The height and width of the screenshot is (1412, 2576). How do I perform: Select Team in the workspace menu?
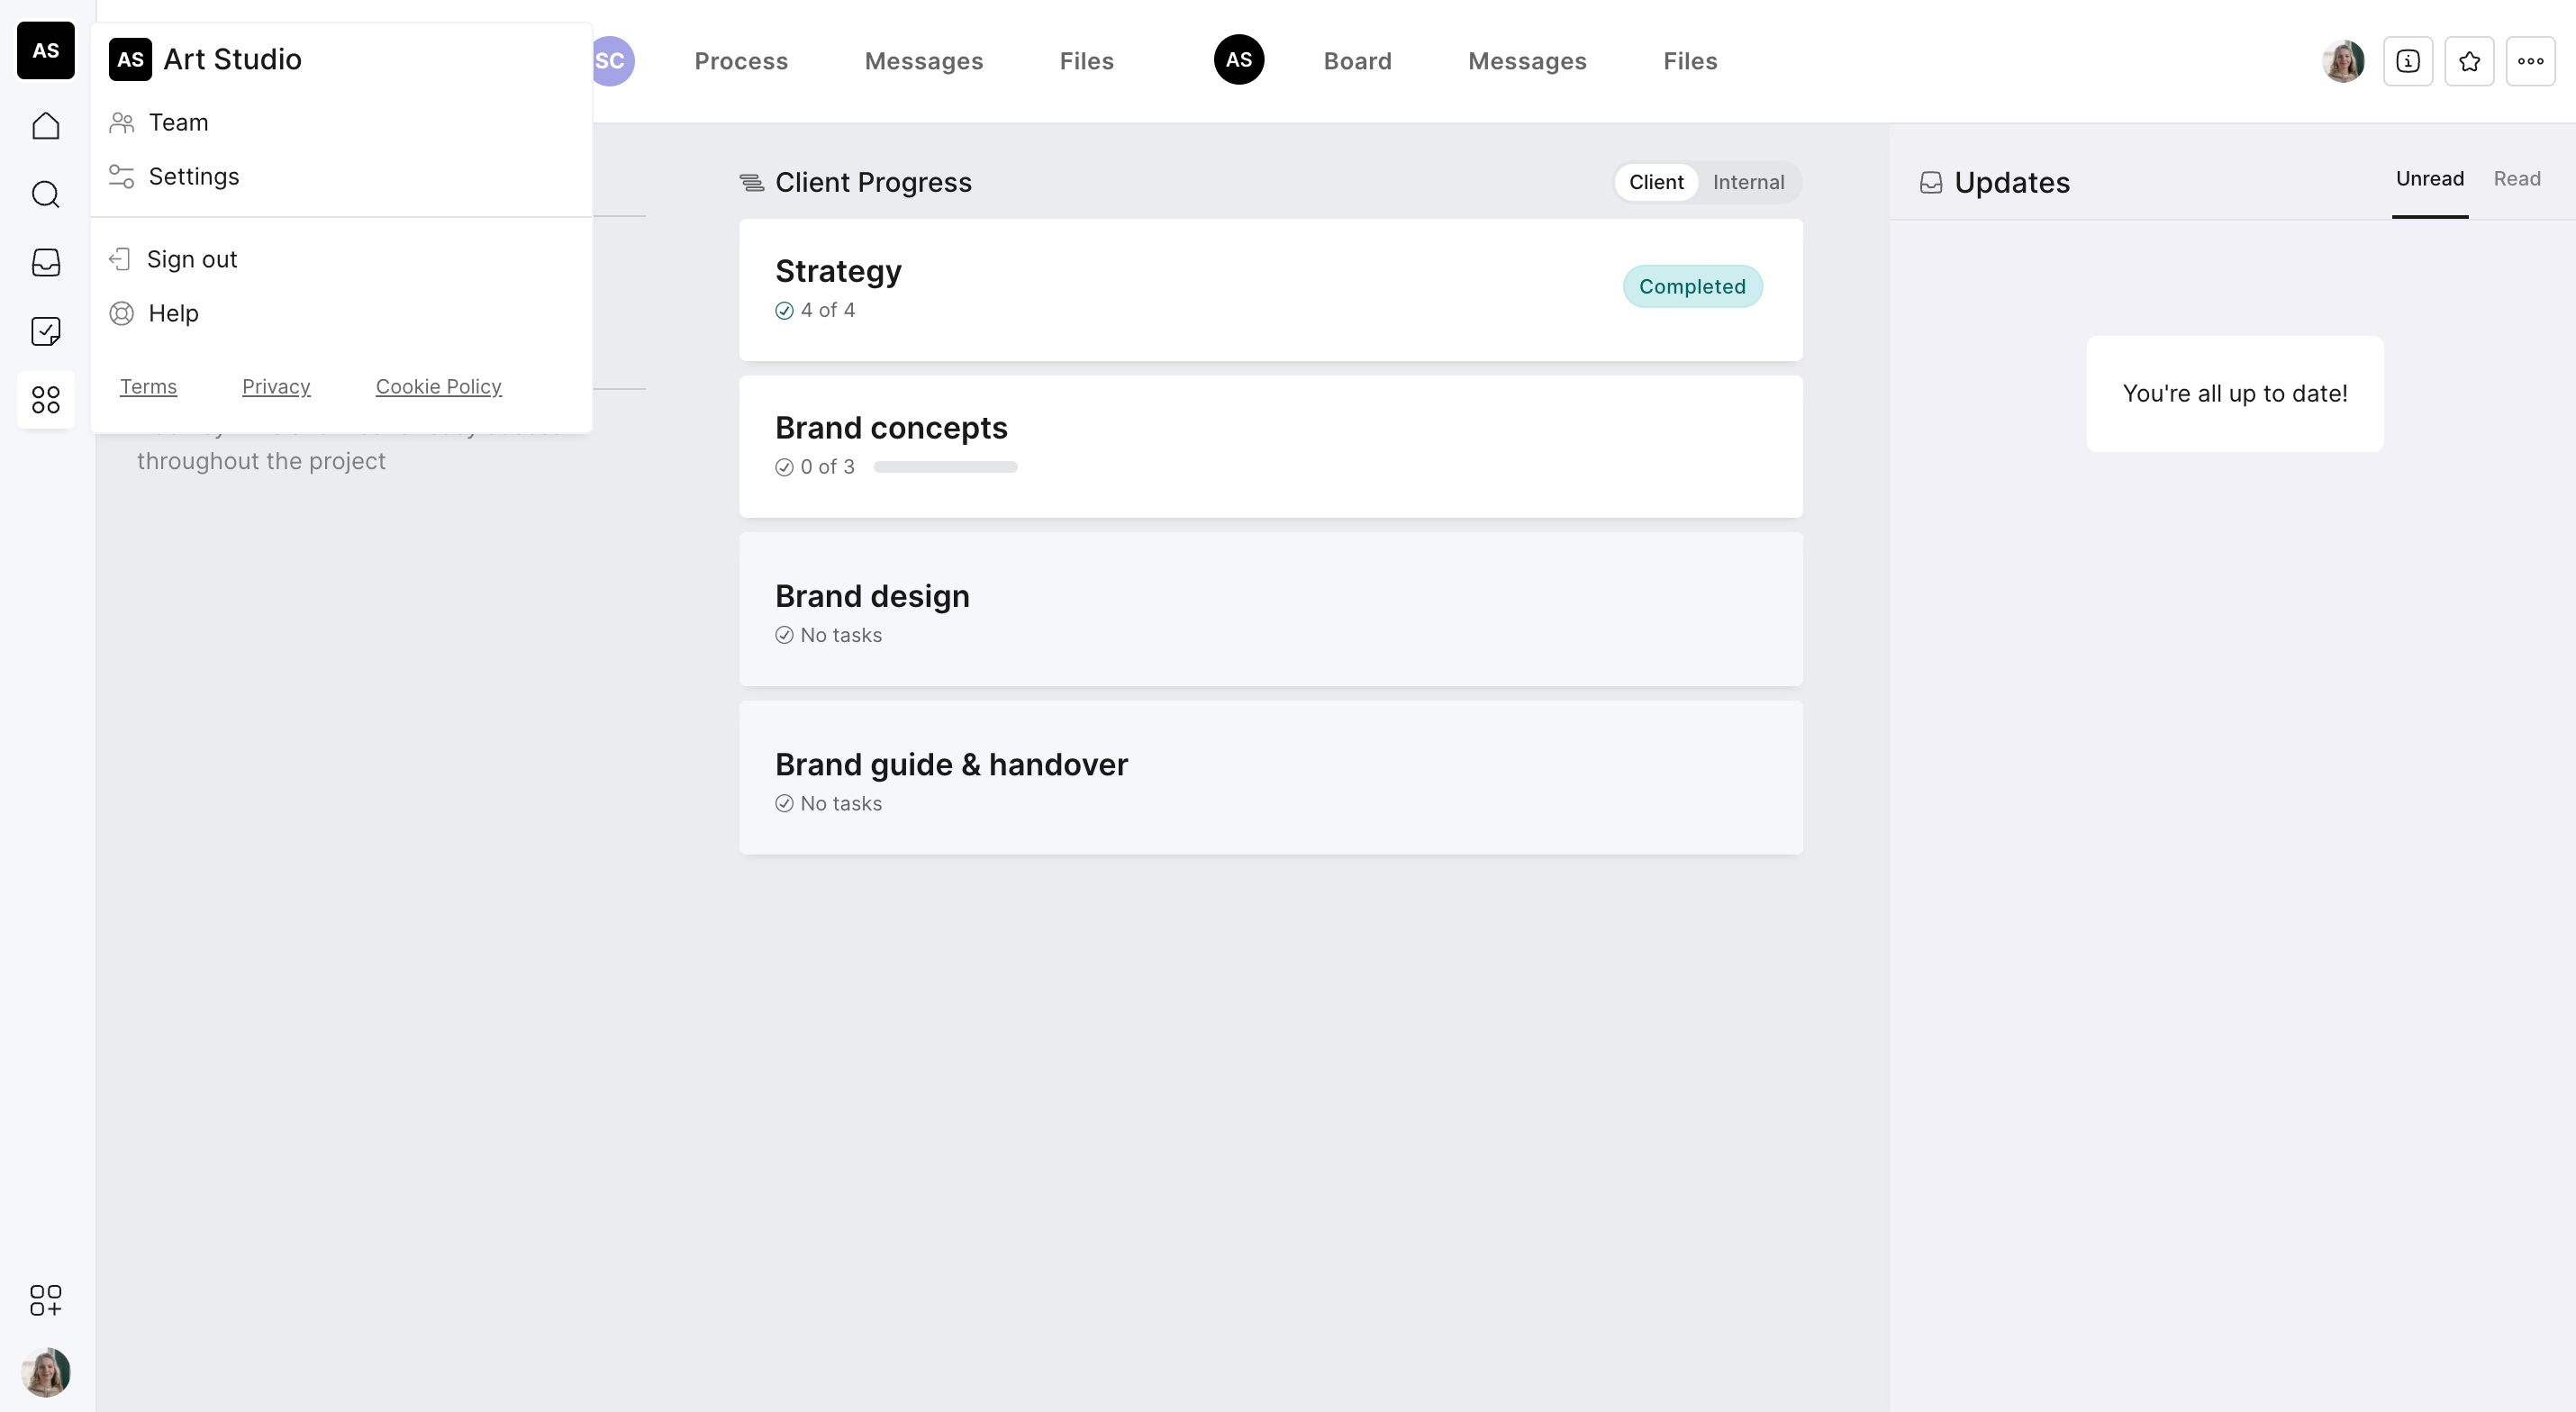coord(178,123)
